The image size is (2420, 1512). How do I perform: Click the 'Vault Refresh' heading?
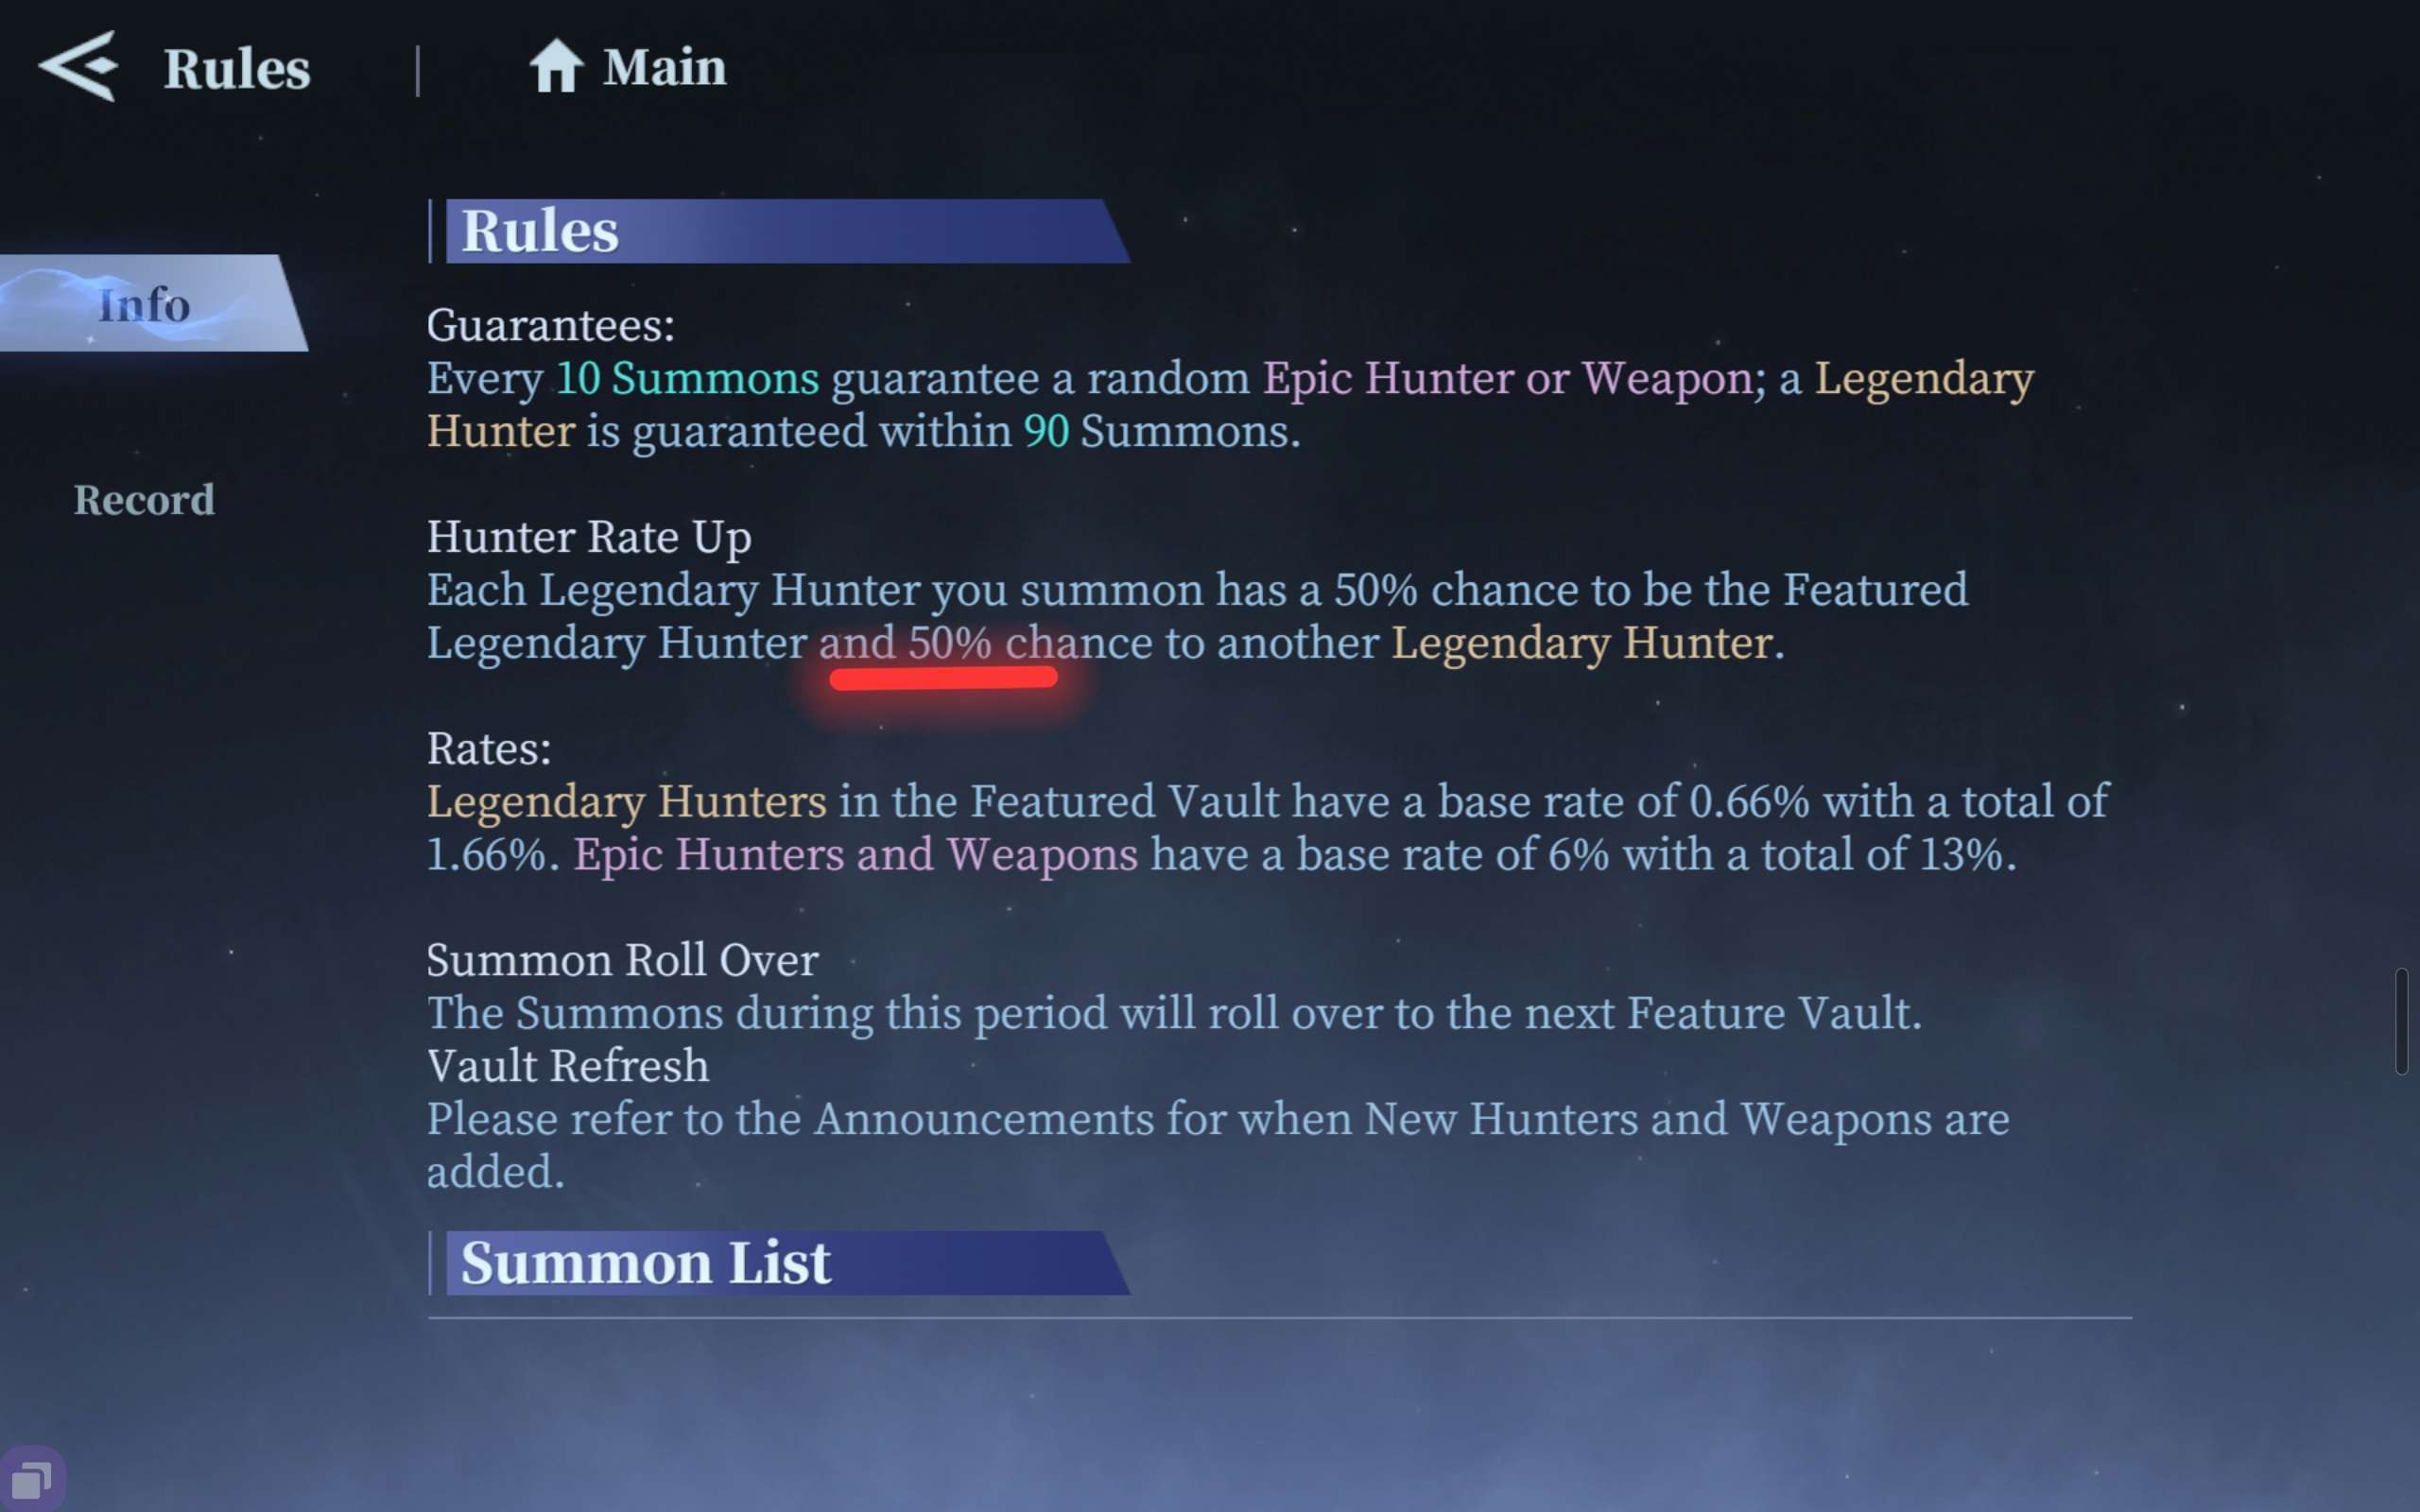568,1066
